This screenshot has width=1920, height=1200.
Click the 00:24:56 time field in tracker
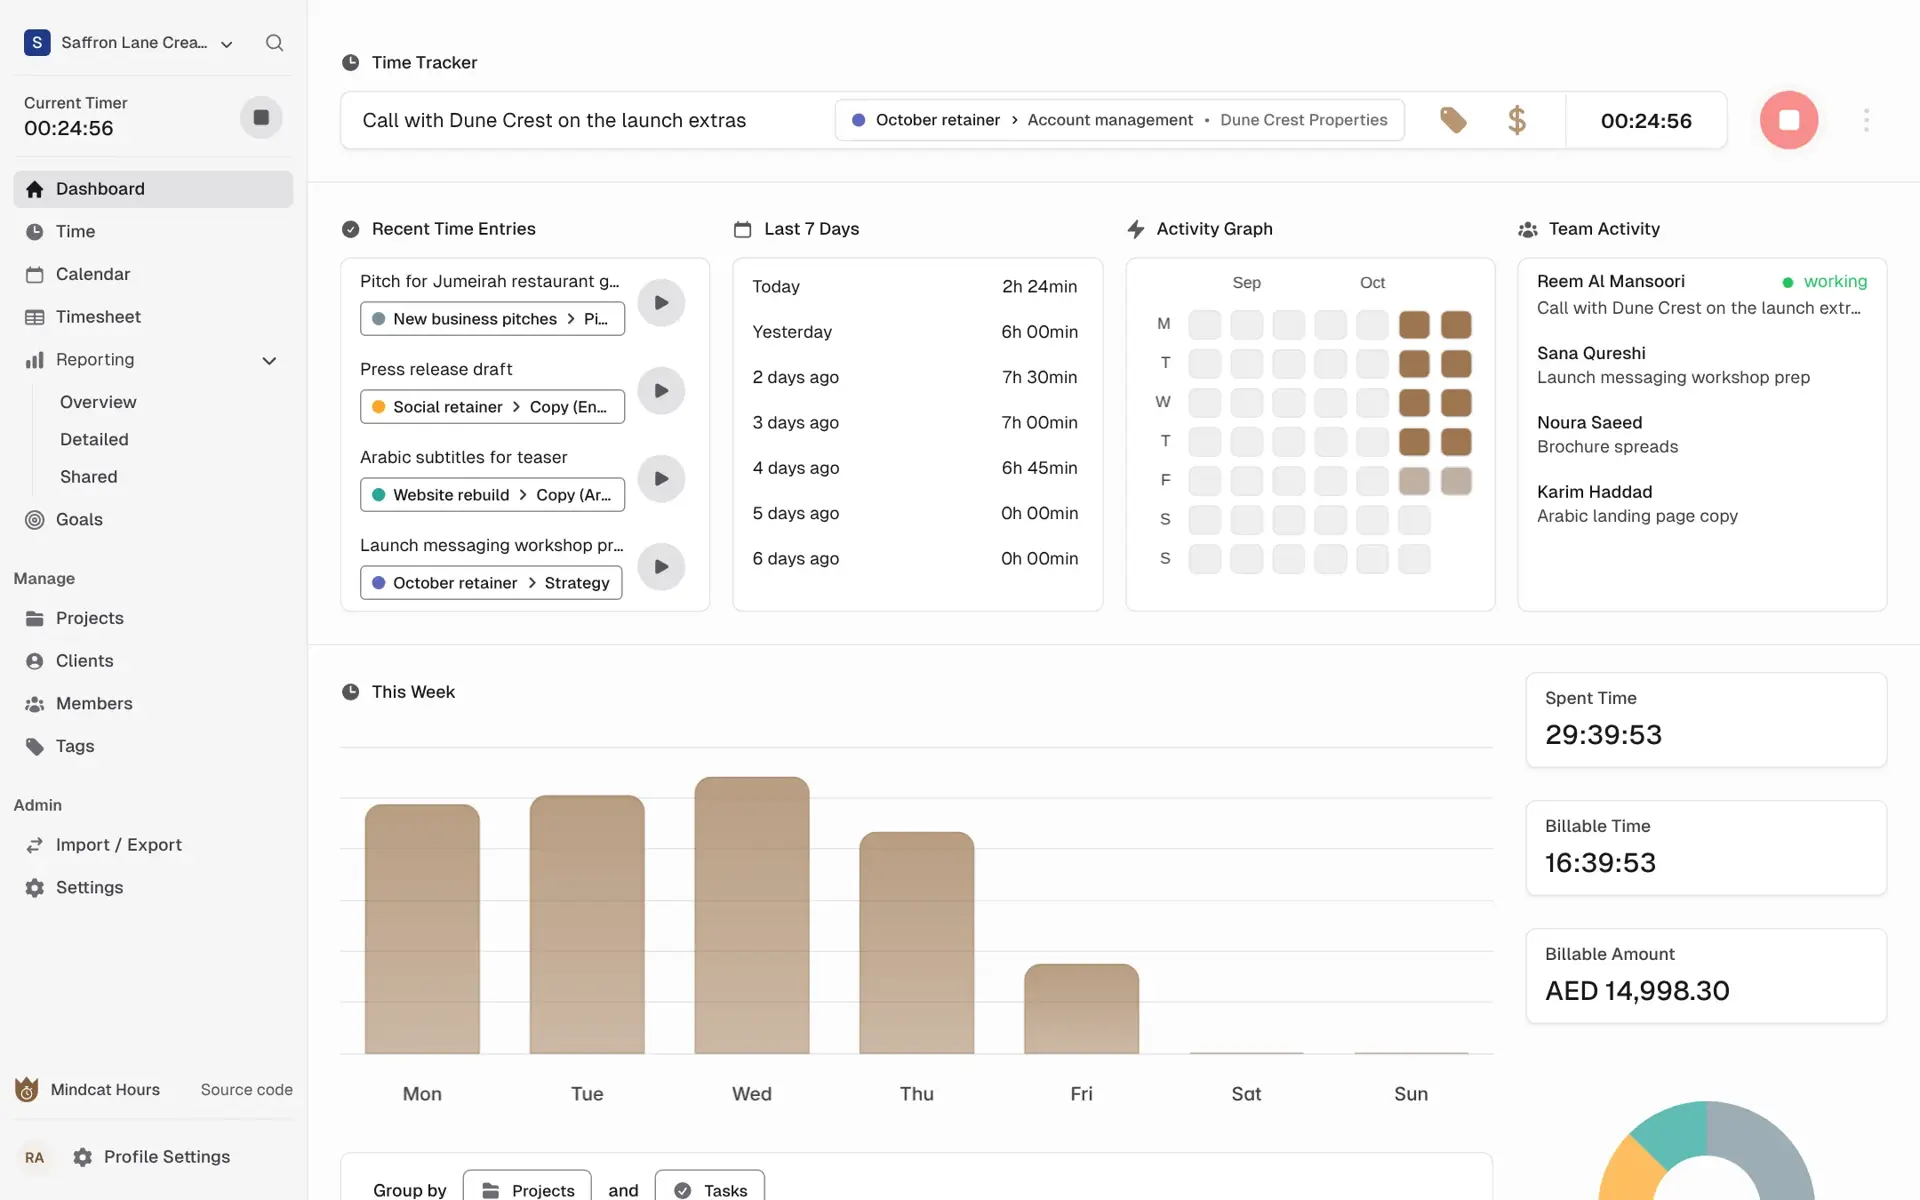pyautogui.click(x=1646, y=121)
